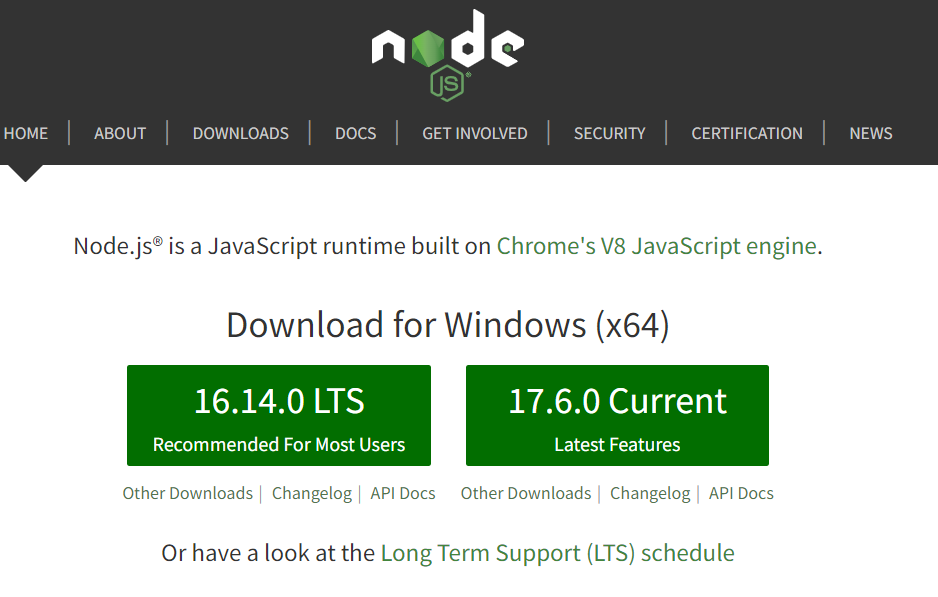Select the HOME tab
Screen dimensions: 938x597
click(26, 133)
